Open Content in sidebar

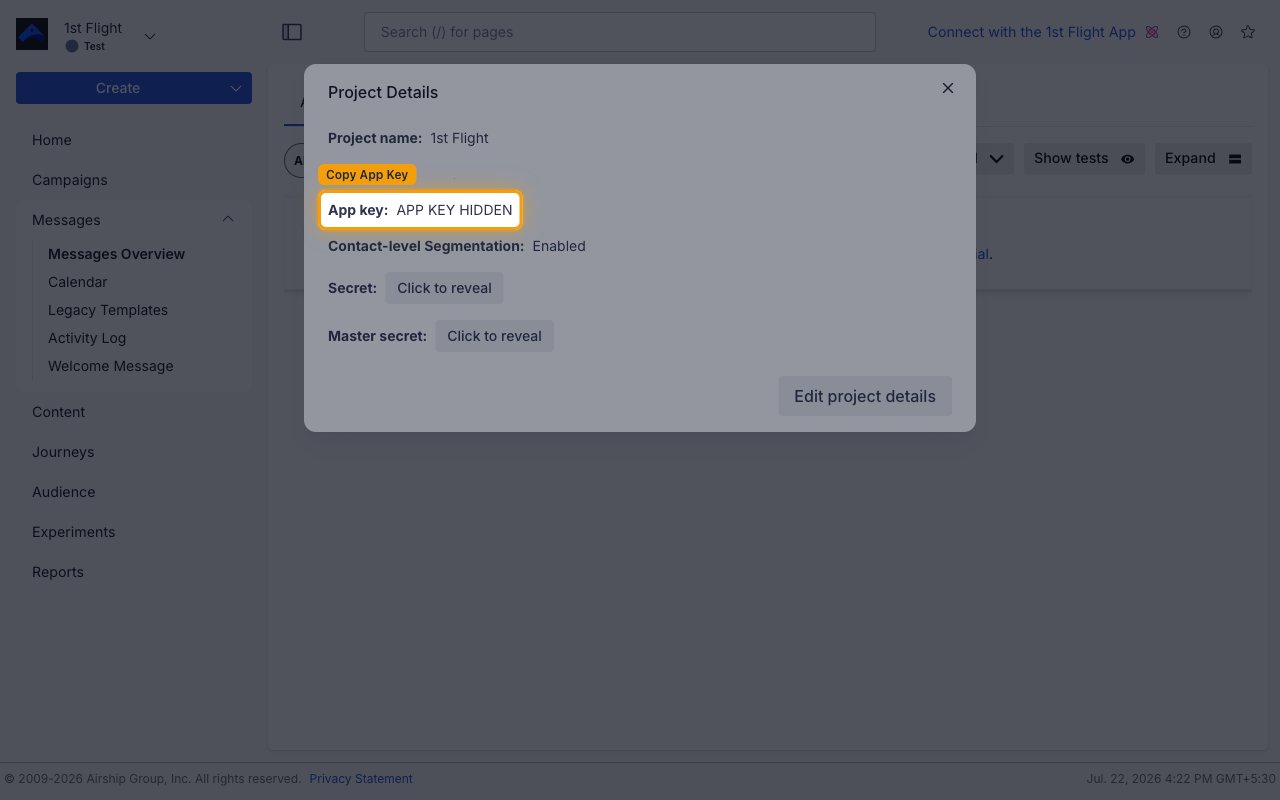[x=58, y=412]
